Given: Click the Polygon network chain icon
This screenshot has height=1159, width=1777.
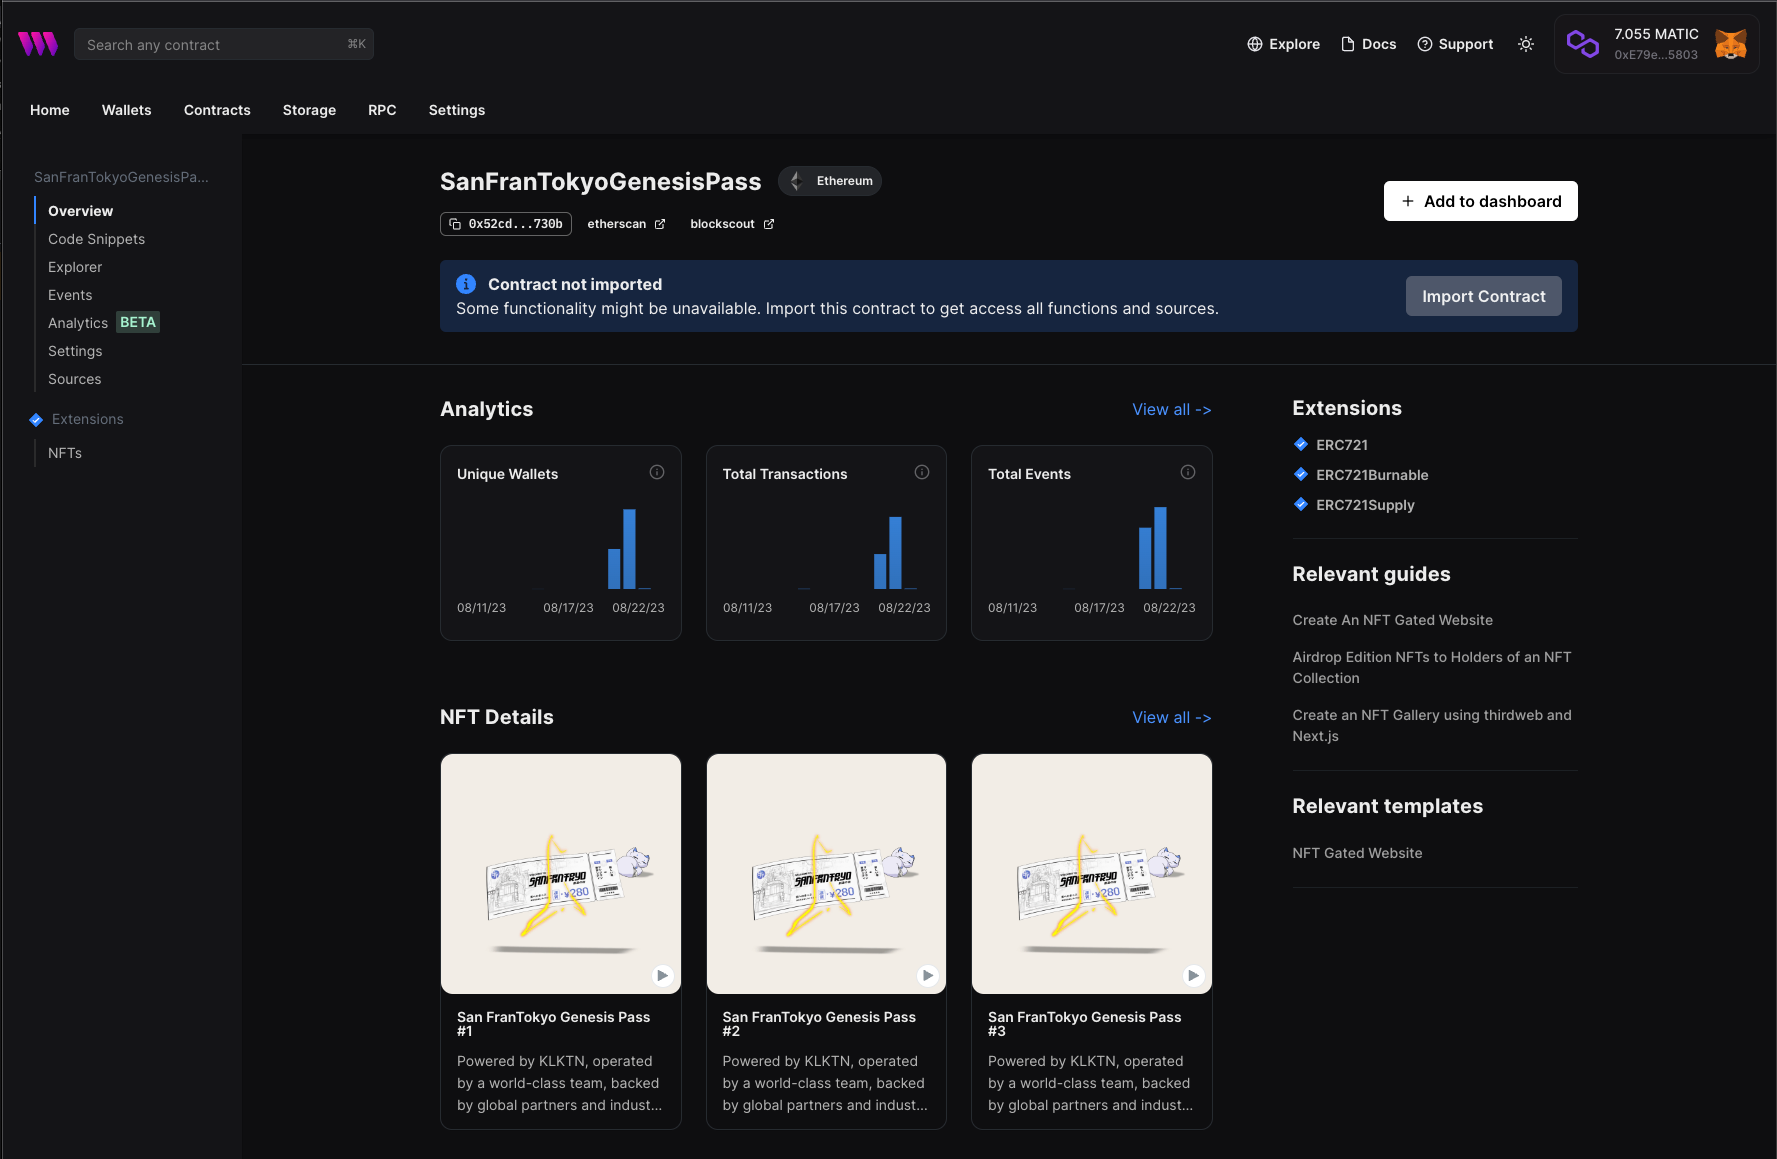Looking at the screenshot, I should 1583,44.
